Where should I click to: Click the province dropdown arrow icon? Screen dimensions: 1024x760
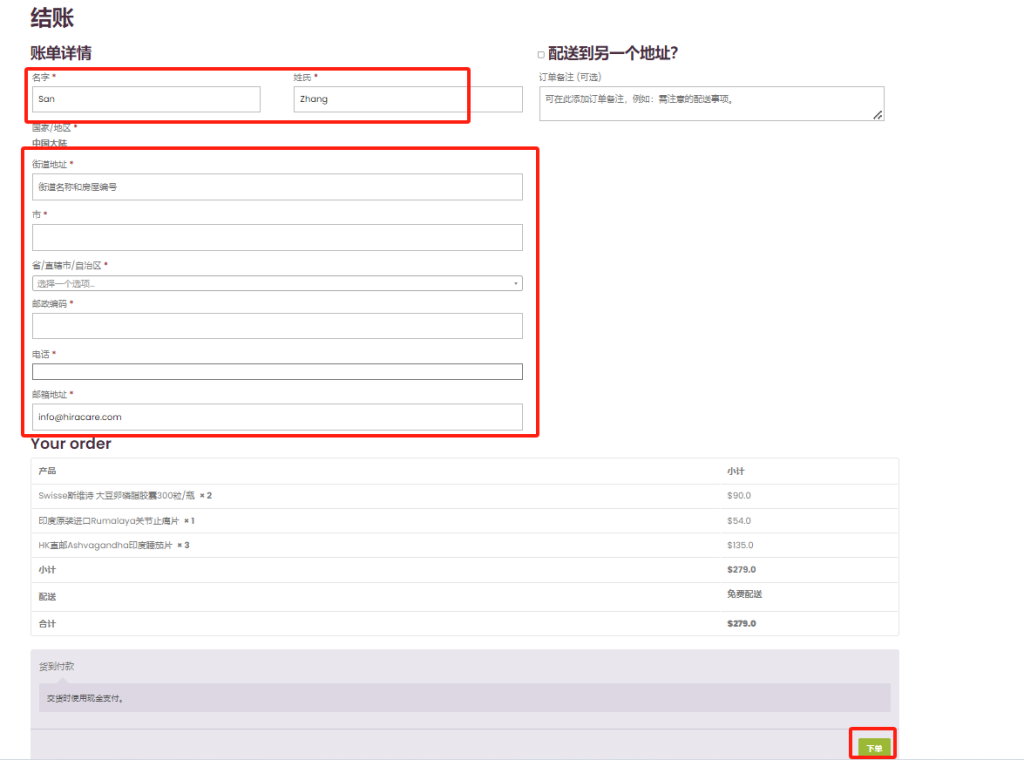coord(516,284)
